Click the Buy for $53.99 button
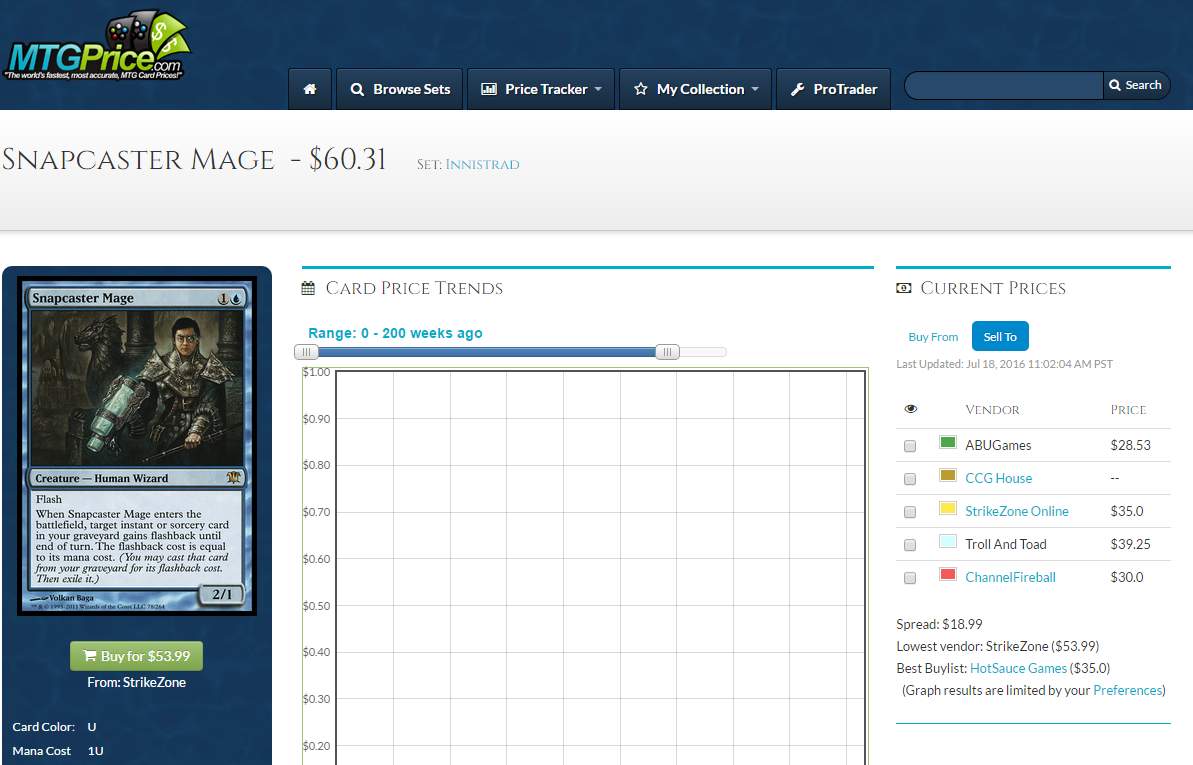This screenshot has height=765, width=1193. pos(136,656)
